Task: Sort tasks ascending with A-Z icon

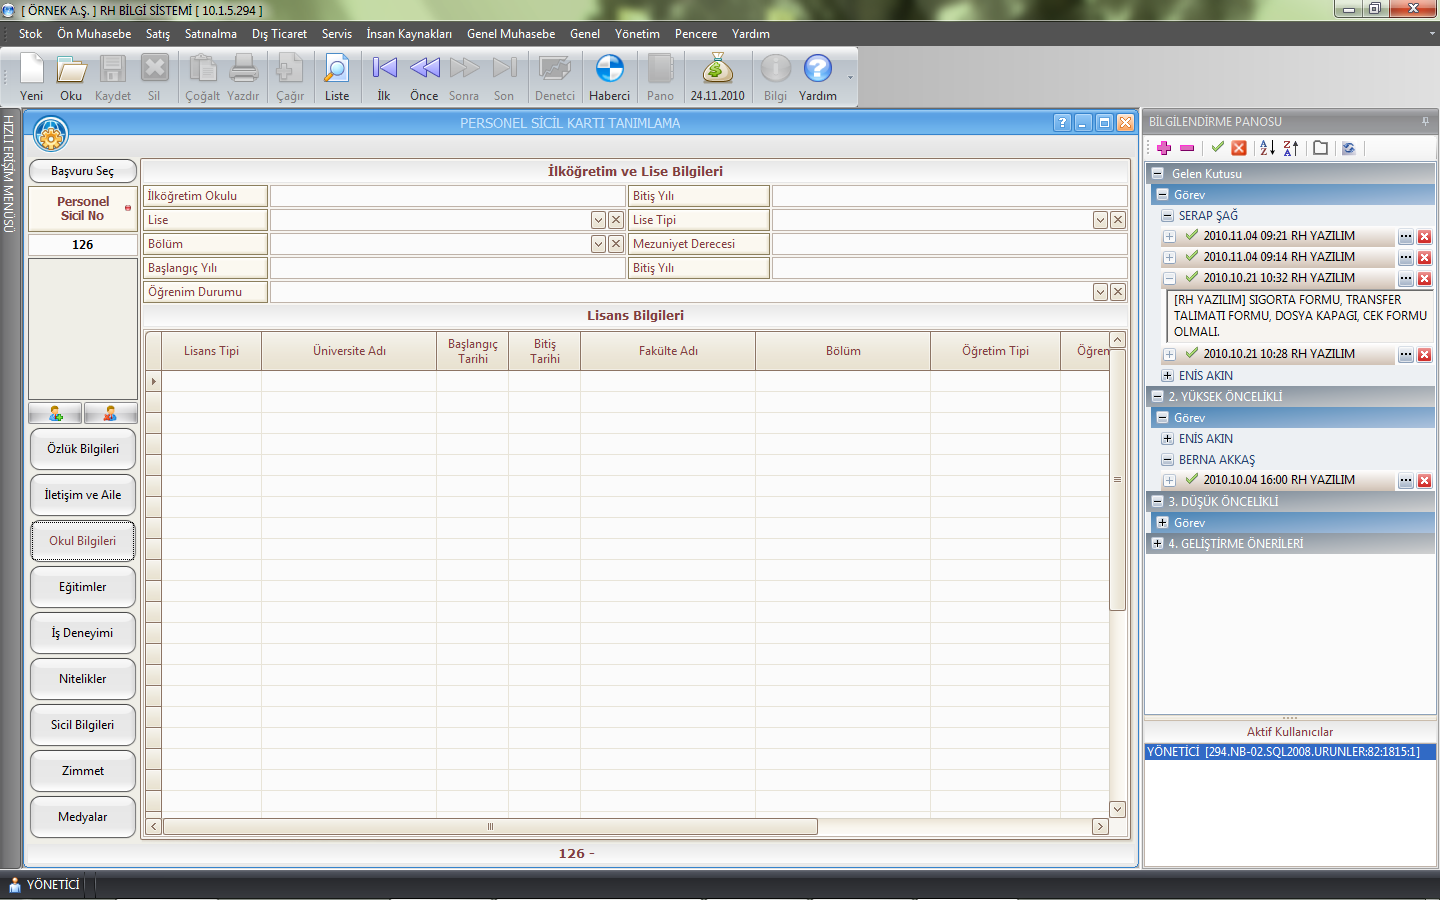Action: (1267, 148)
